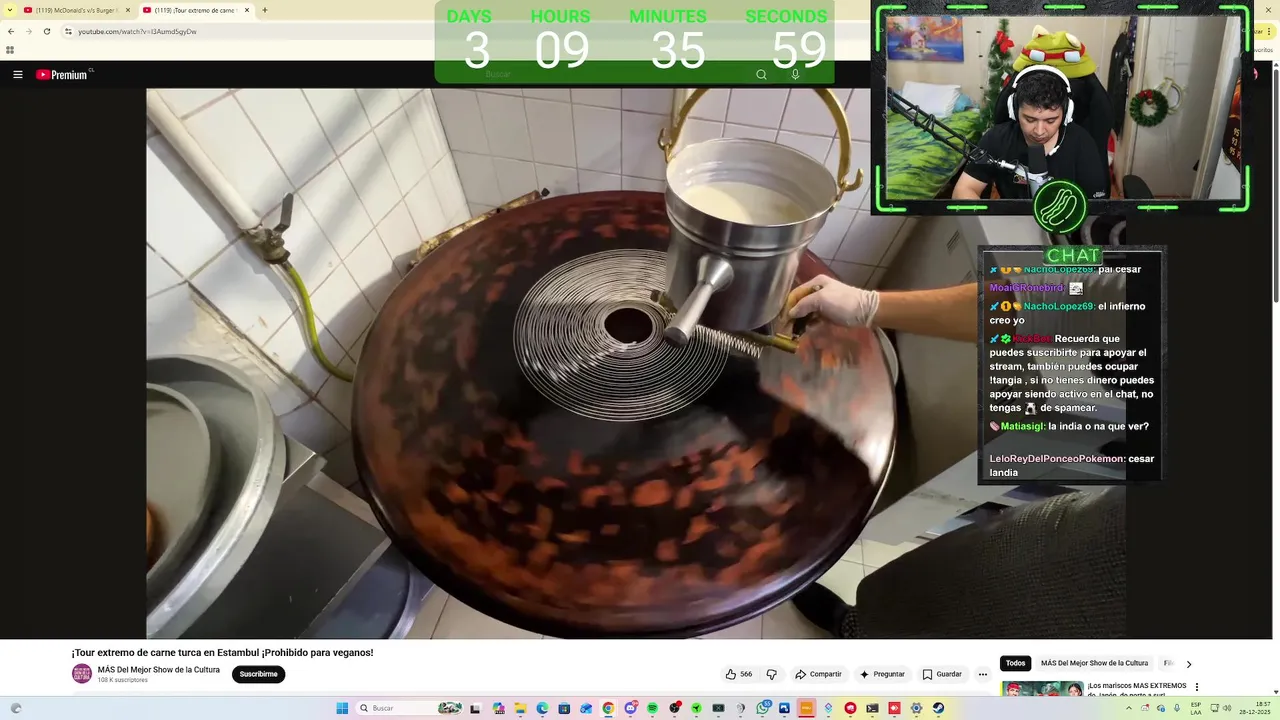
Task: Save video with Guardar button
Action: point(942,674)
